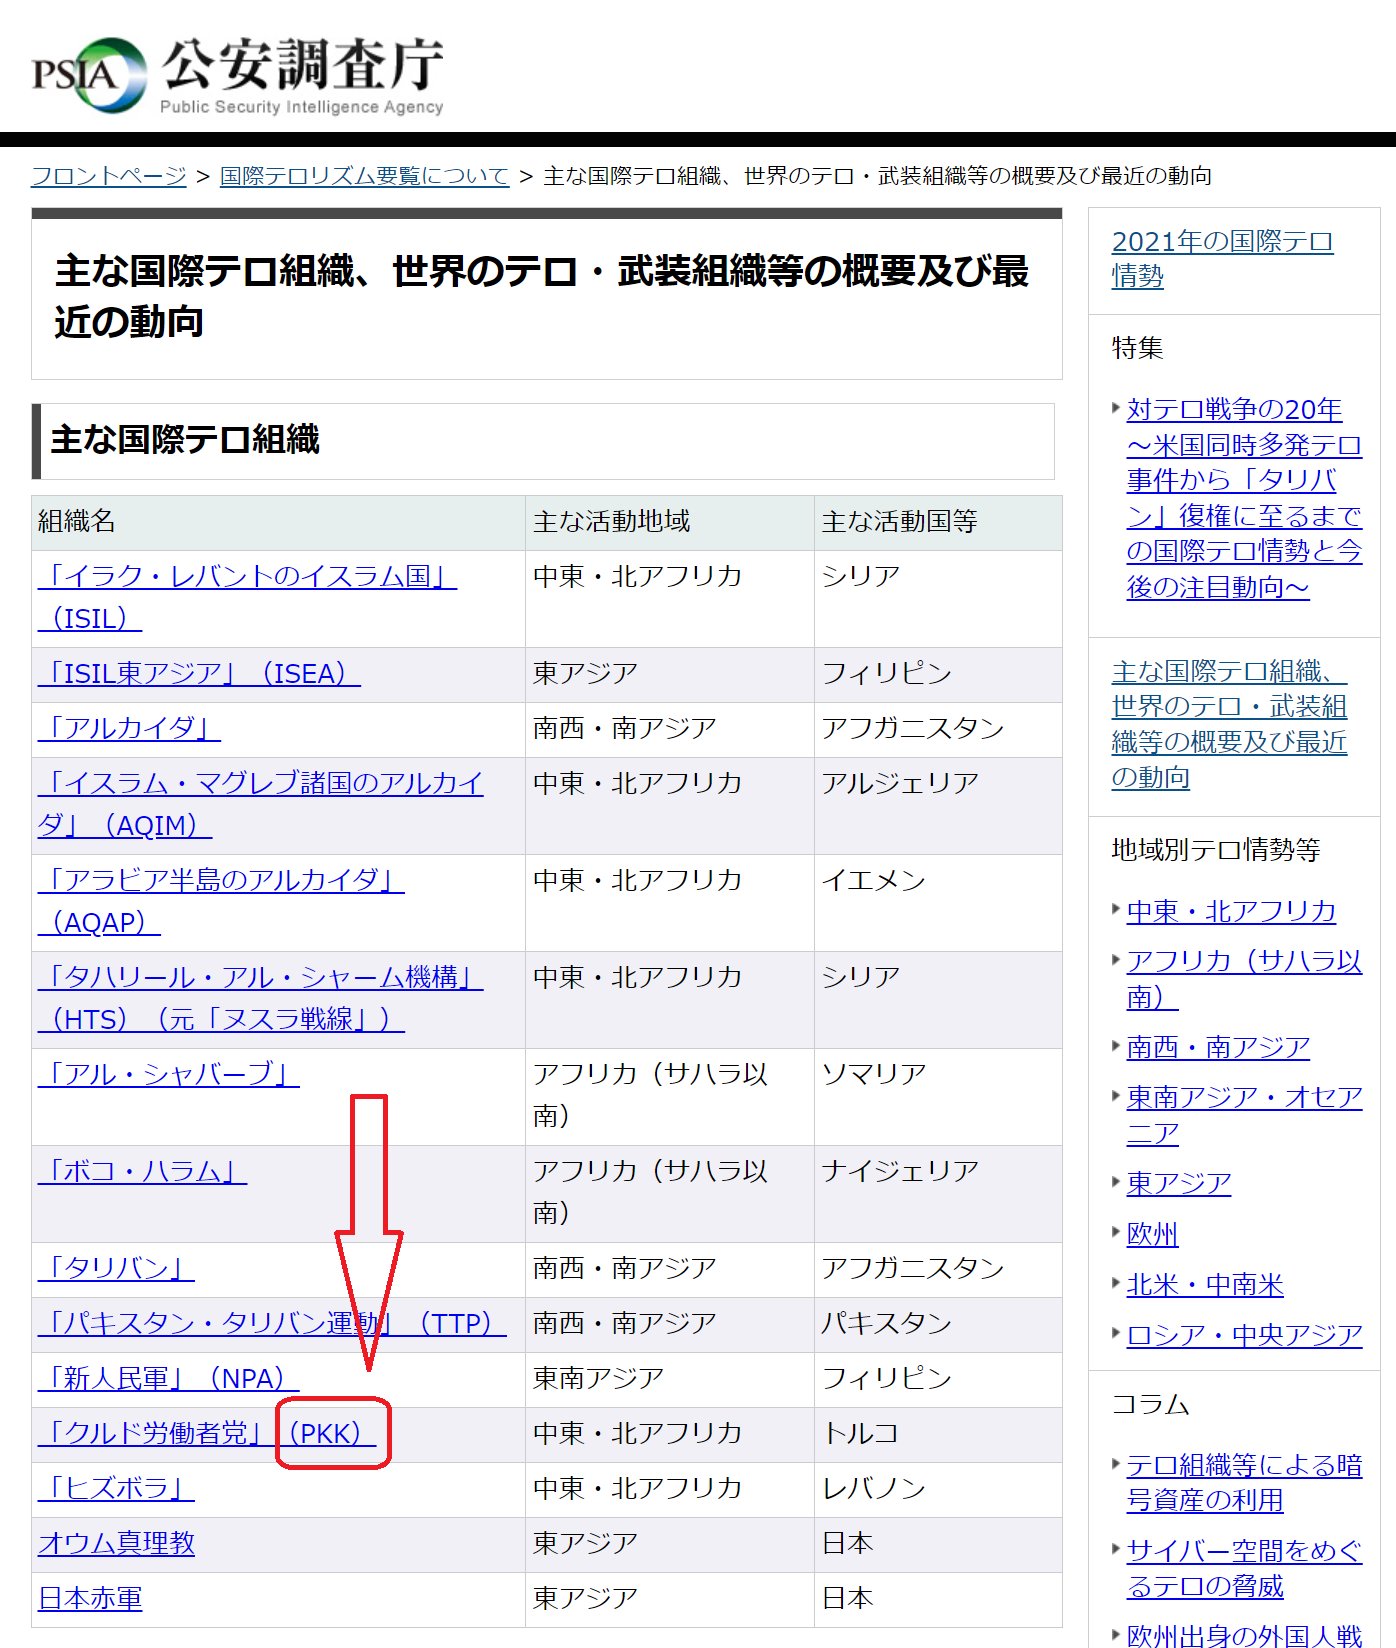The width and height of the screenshot is (1396, 1648).
Task: Open the 対テロ戦争の20年 feature link
Action: pos(1244,498)
